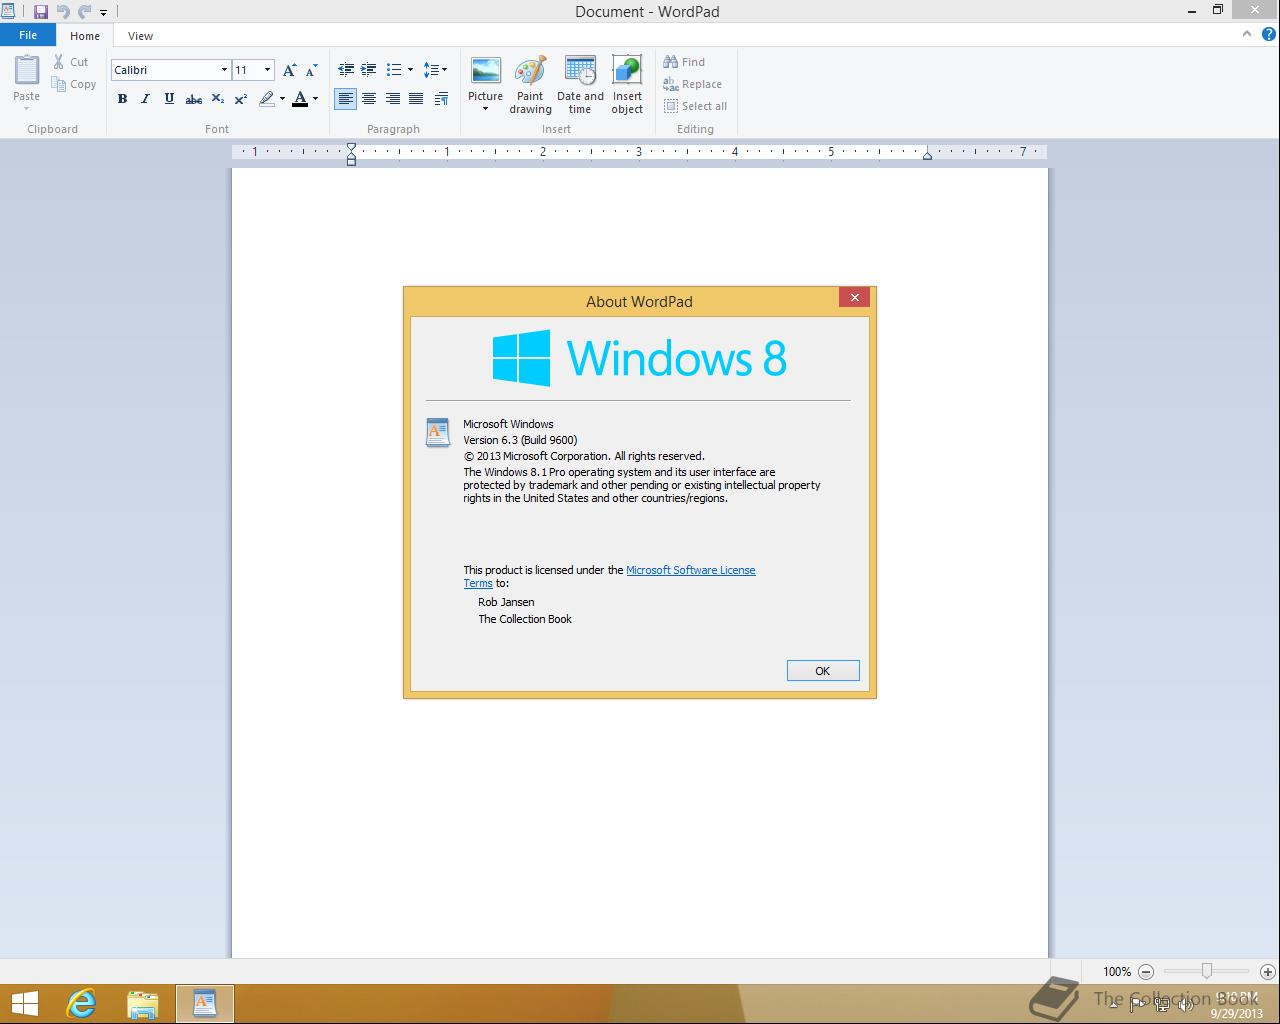This screenshot has width=1280, height=1024.
Task: Click the Date and time icon
Action: [580, 71]
